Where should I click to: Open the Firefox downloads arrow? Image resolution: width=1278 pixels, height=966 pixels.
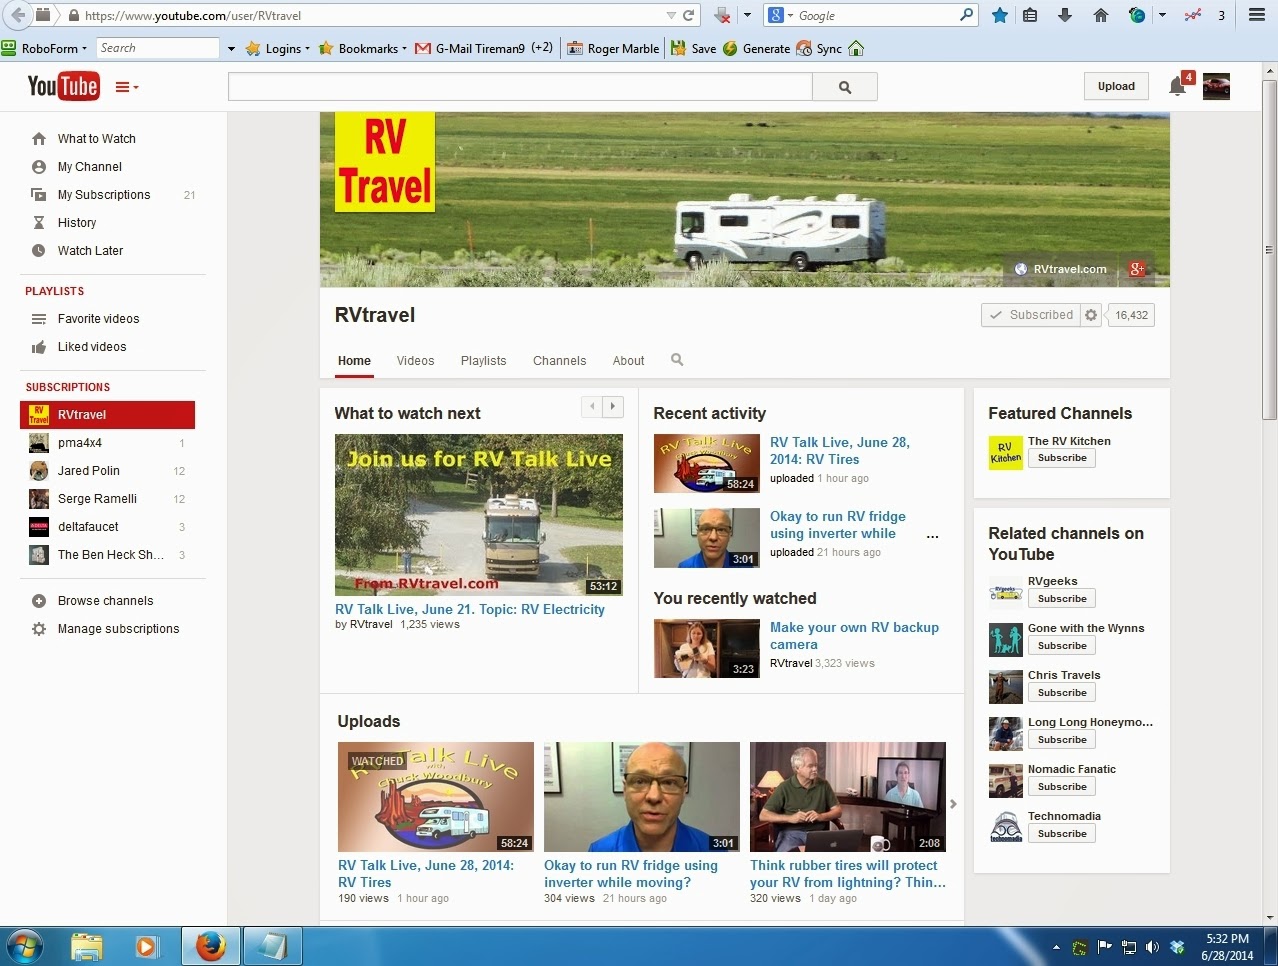(1065, 15)
